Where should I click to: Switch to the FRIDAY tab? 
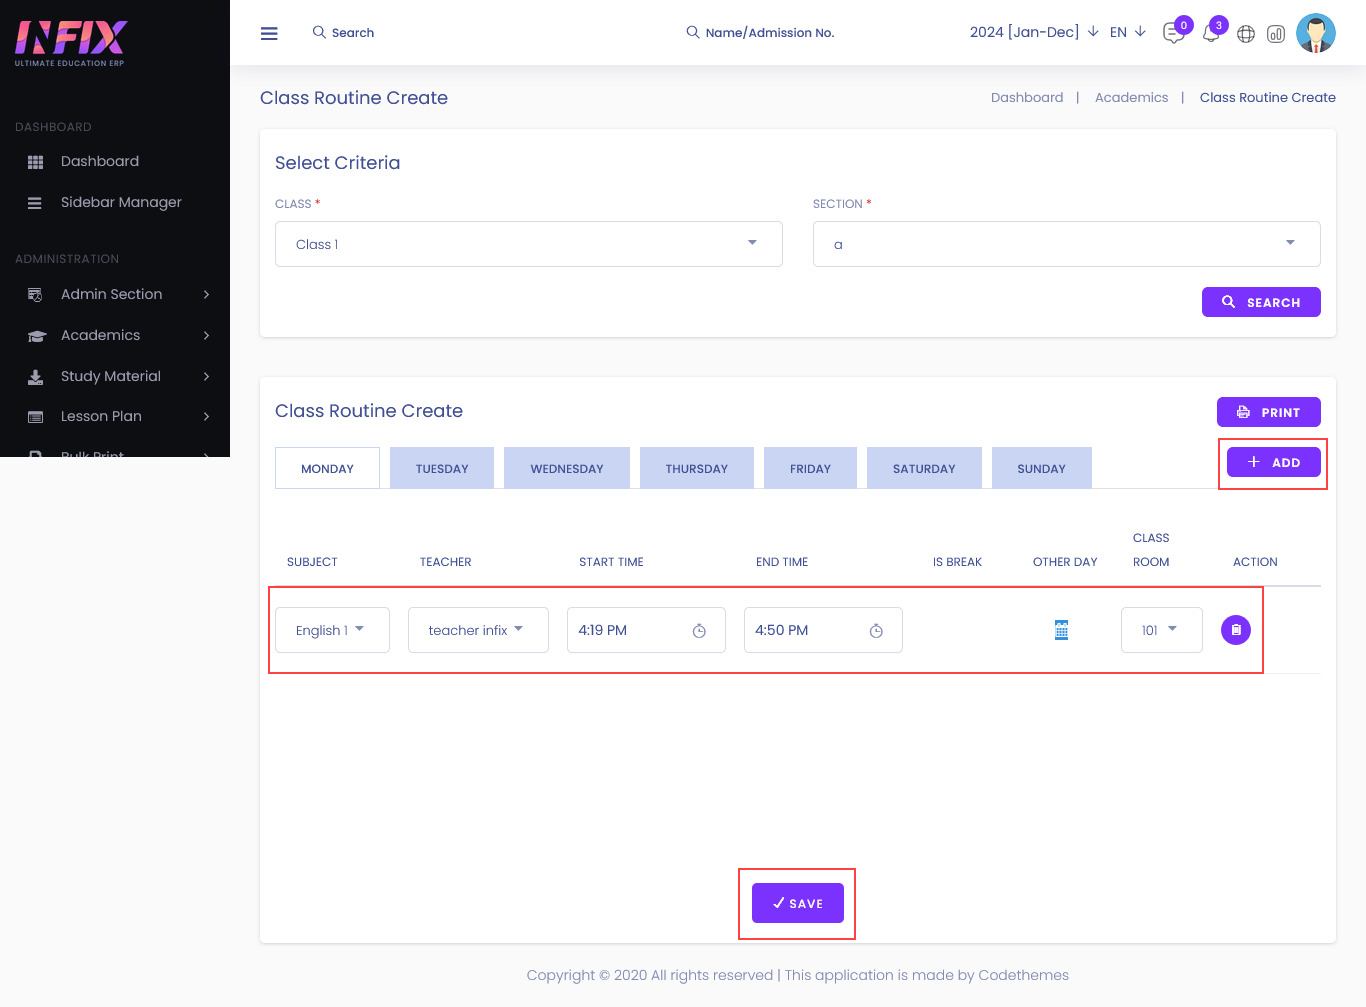click(810, 468)
